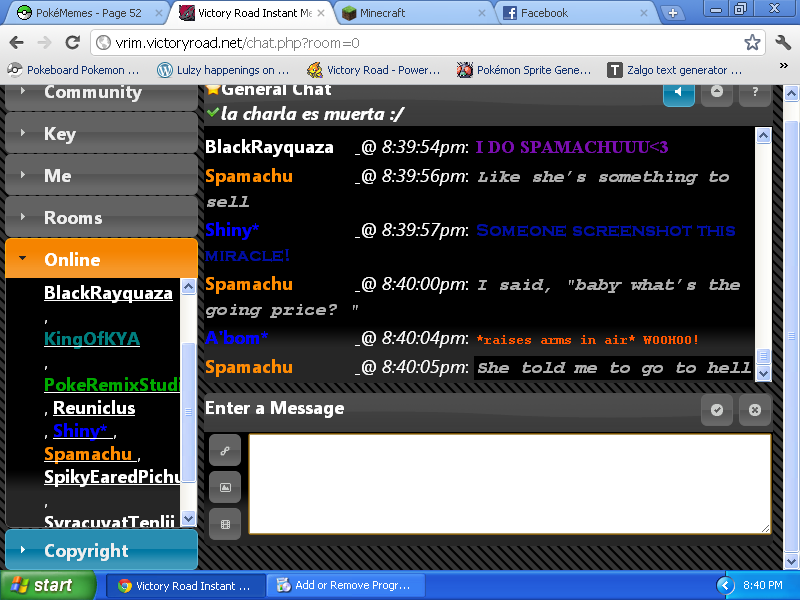Expand the Rooms sidebar section
Image resolution: width=800 pixels, height=600 pixels.
(x=100, y=217)
